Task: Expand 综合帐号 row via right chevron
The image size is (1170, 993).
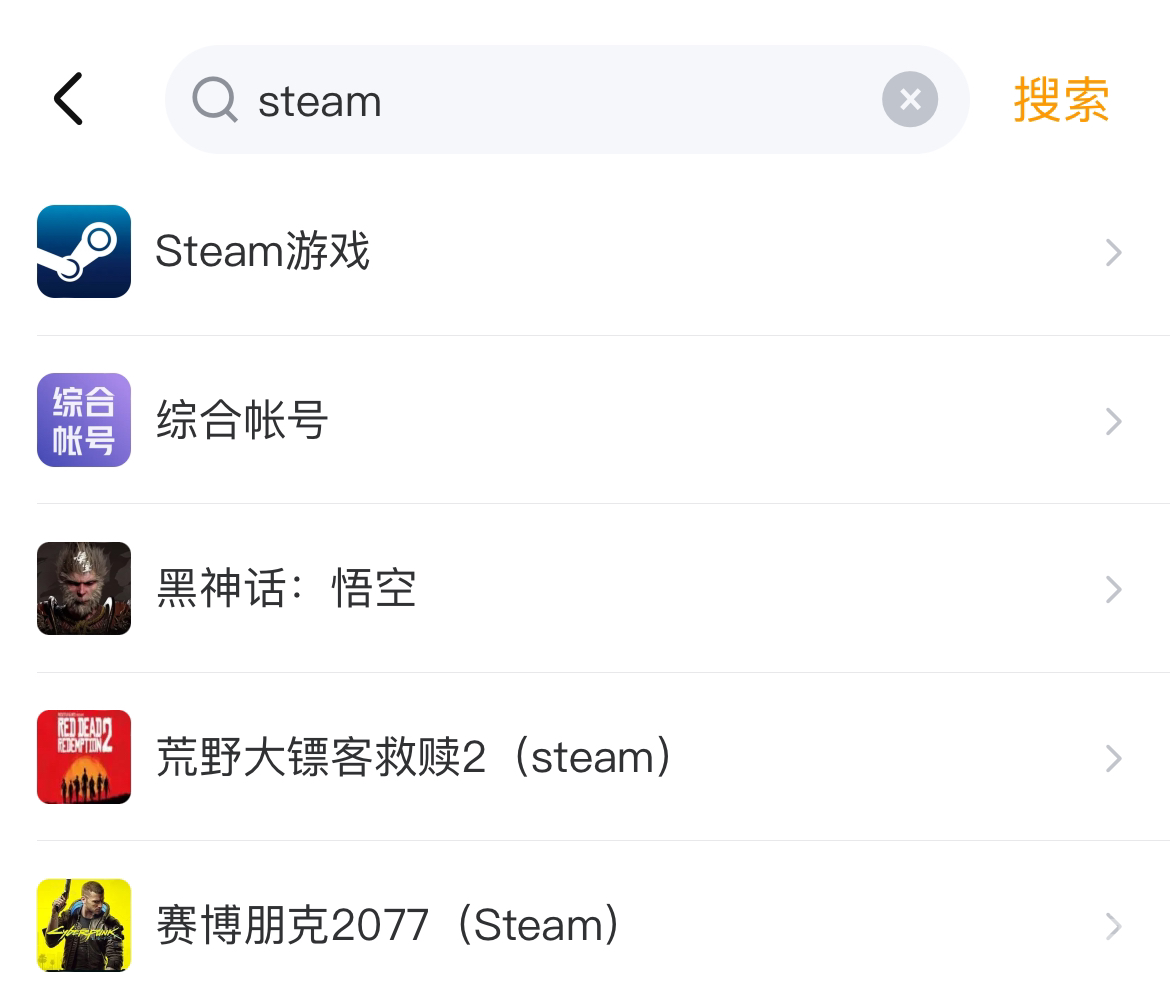Action: (1113, 421)
